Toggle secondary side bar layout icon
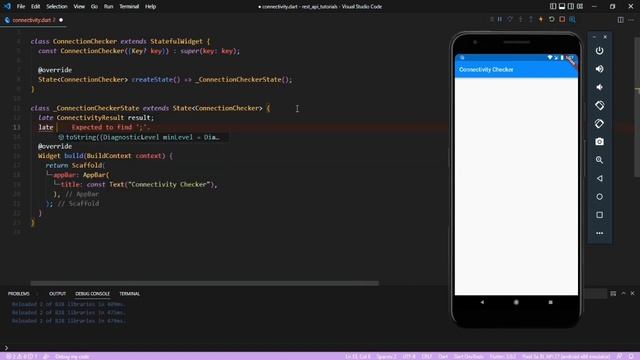This screenshot has height=360, width=640. [571, 7]
